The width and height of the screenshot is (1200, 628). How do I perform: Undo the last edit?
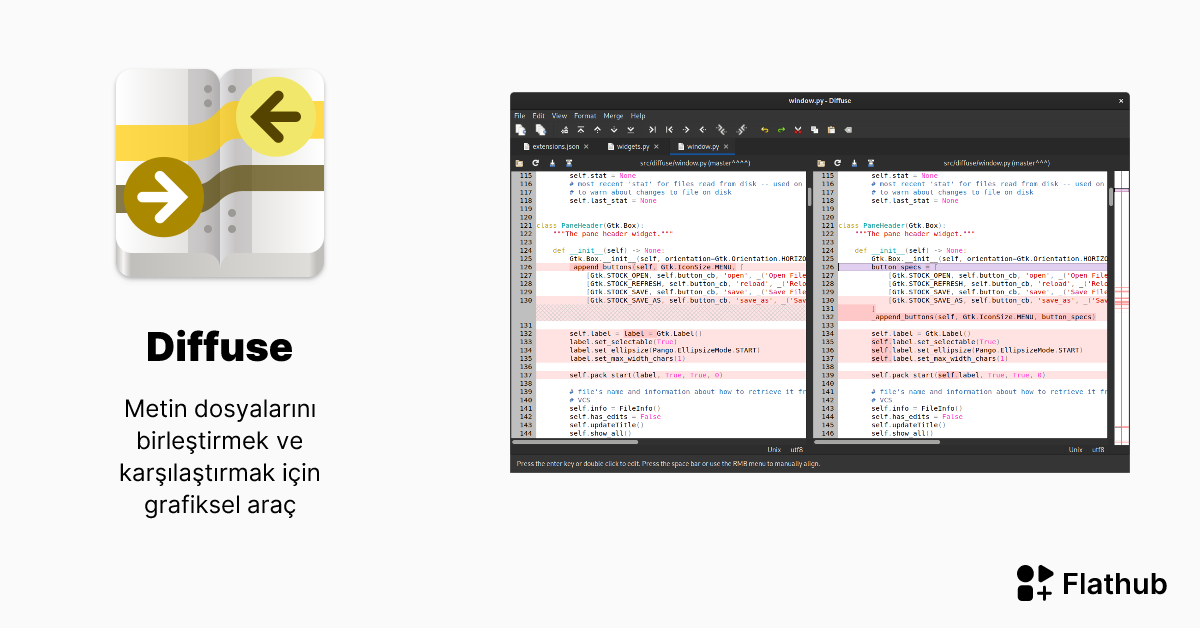pyautogui.click(x=765, y=130)
